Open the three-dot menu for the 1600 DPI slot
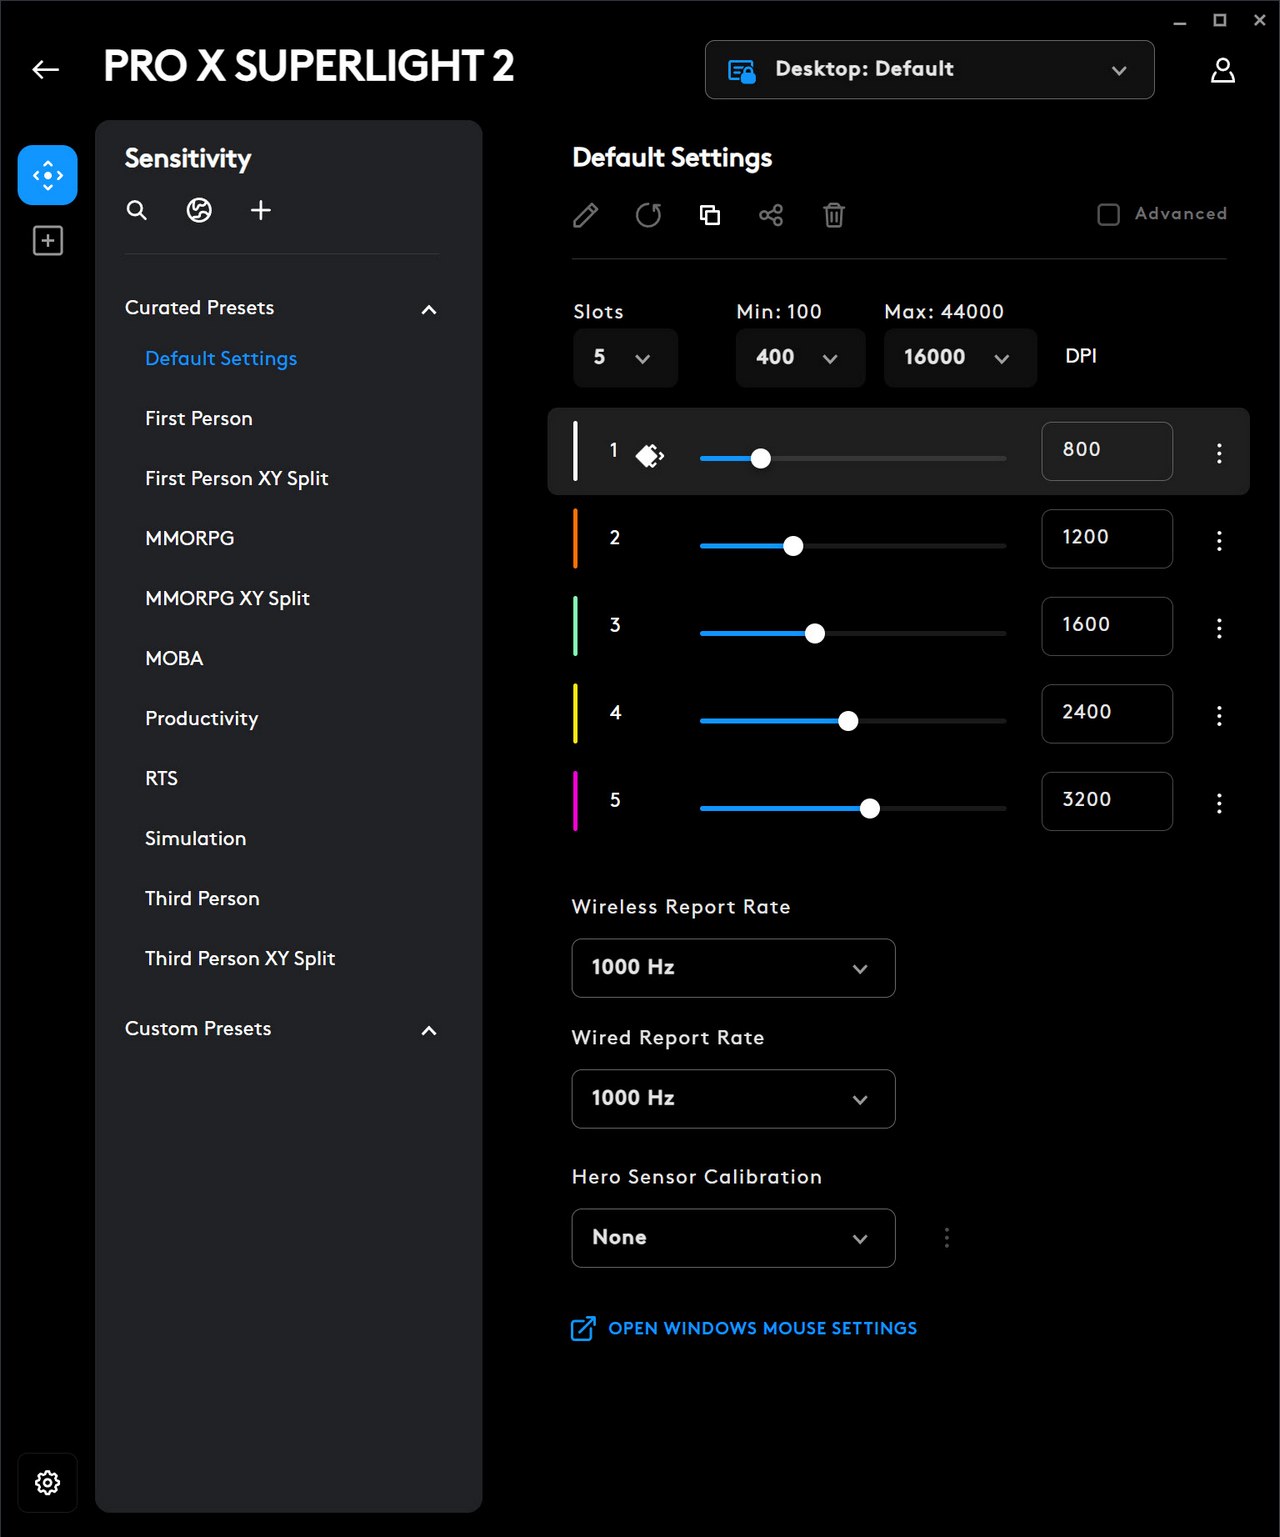Screen dimensions: 1280x1537 (x=1219, y=628)
